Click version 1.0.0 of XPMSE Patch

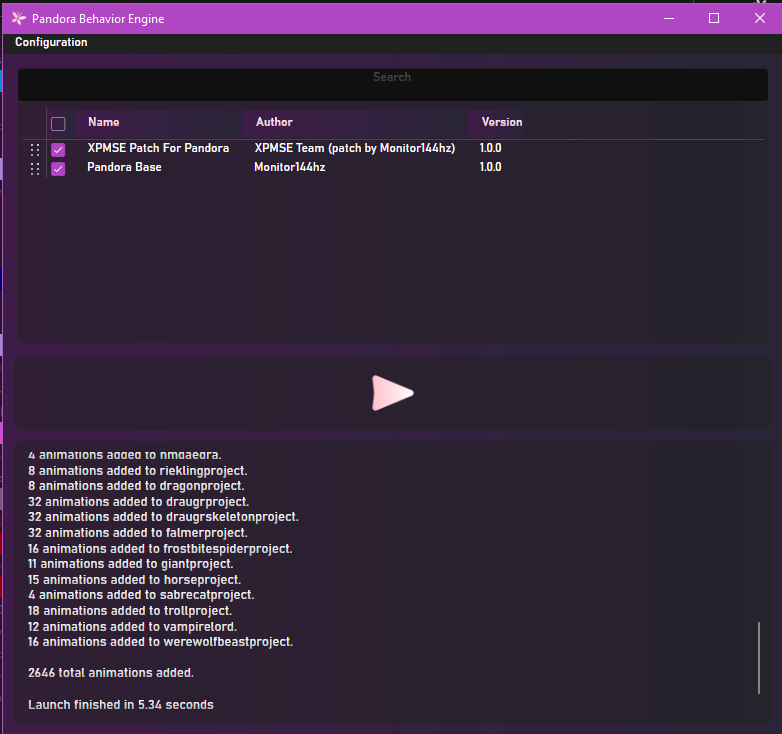(x=490, y=148)
